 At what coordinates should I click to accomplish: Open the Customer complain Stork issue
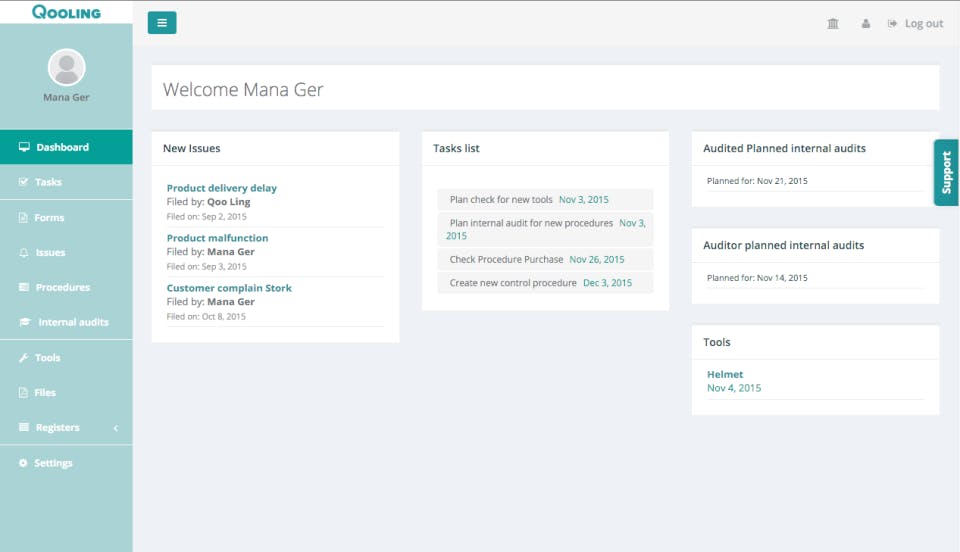click(x=229, y=288)
